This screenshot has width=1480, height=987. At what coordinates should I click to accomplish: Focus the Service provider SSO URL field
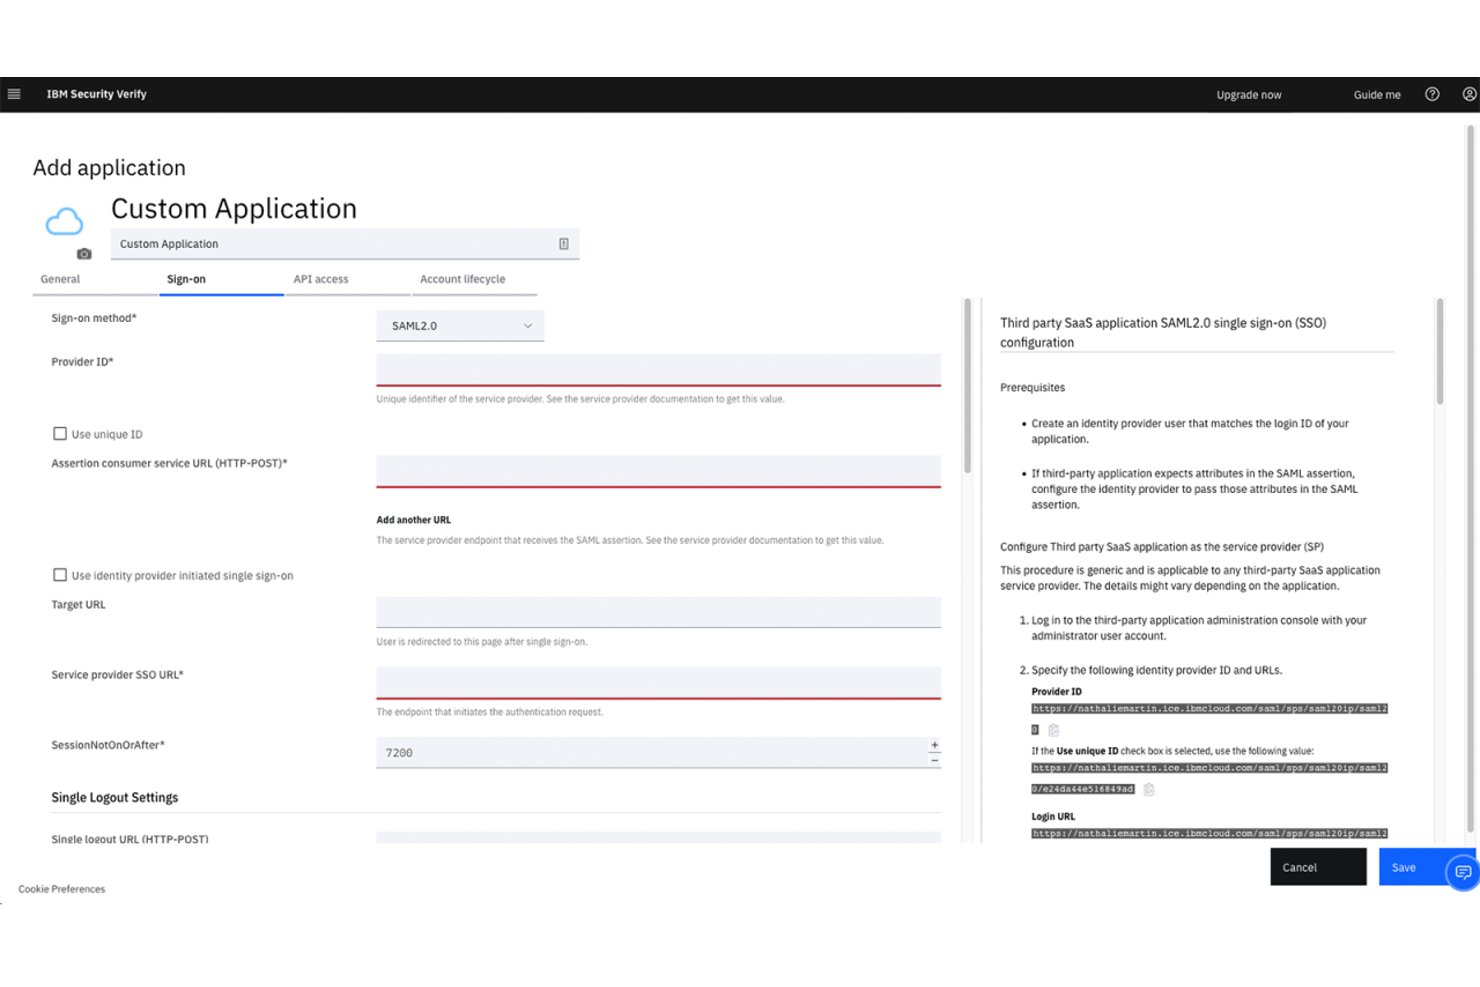[658, 683]
